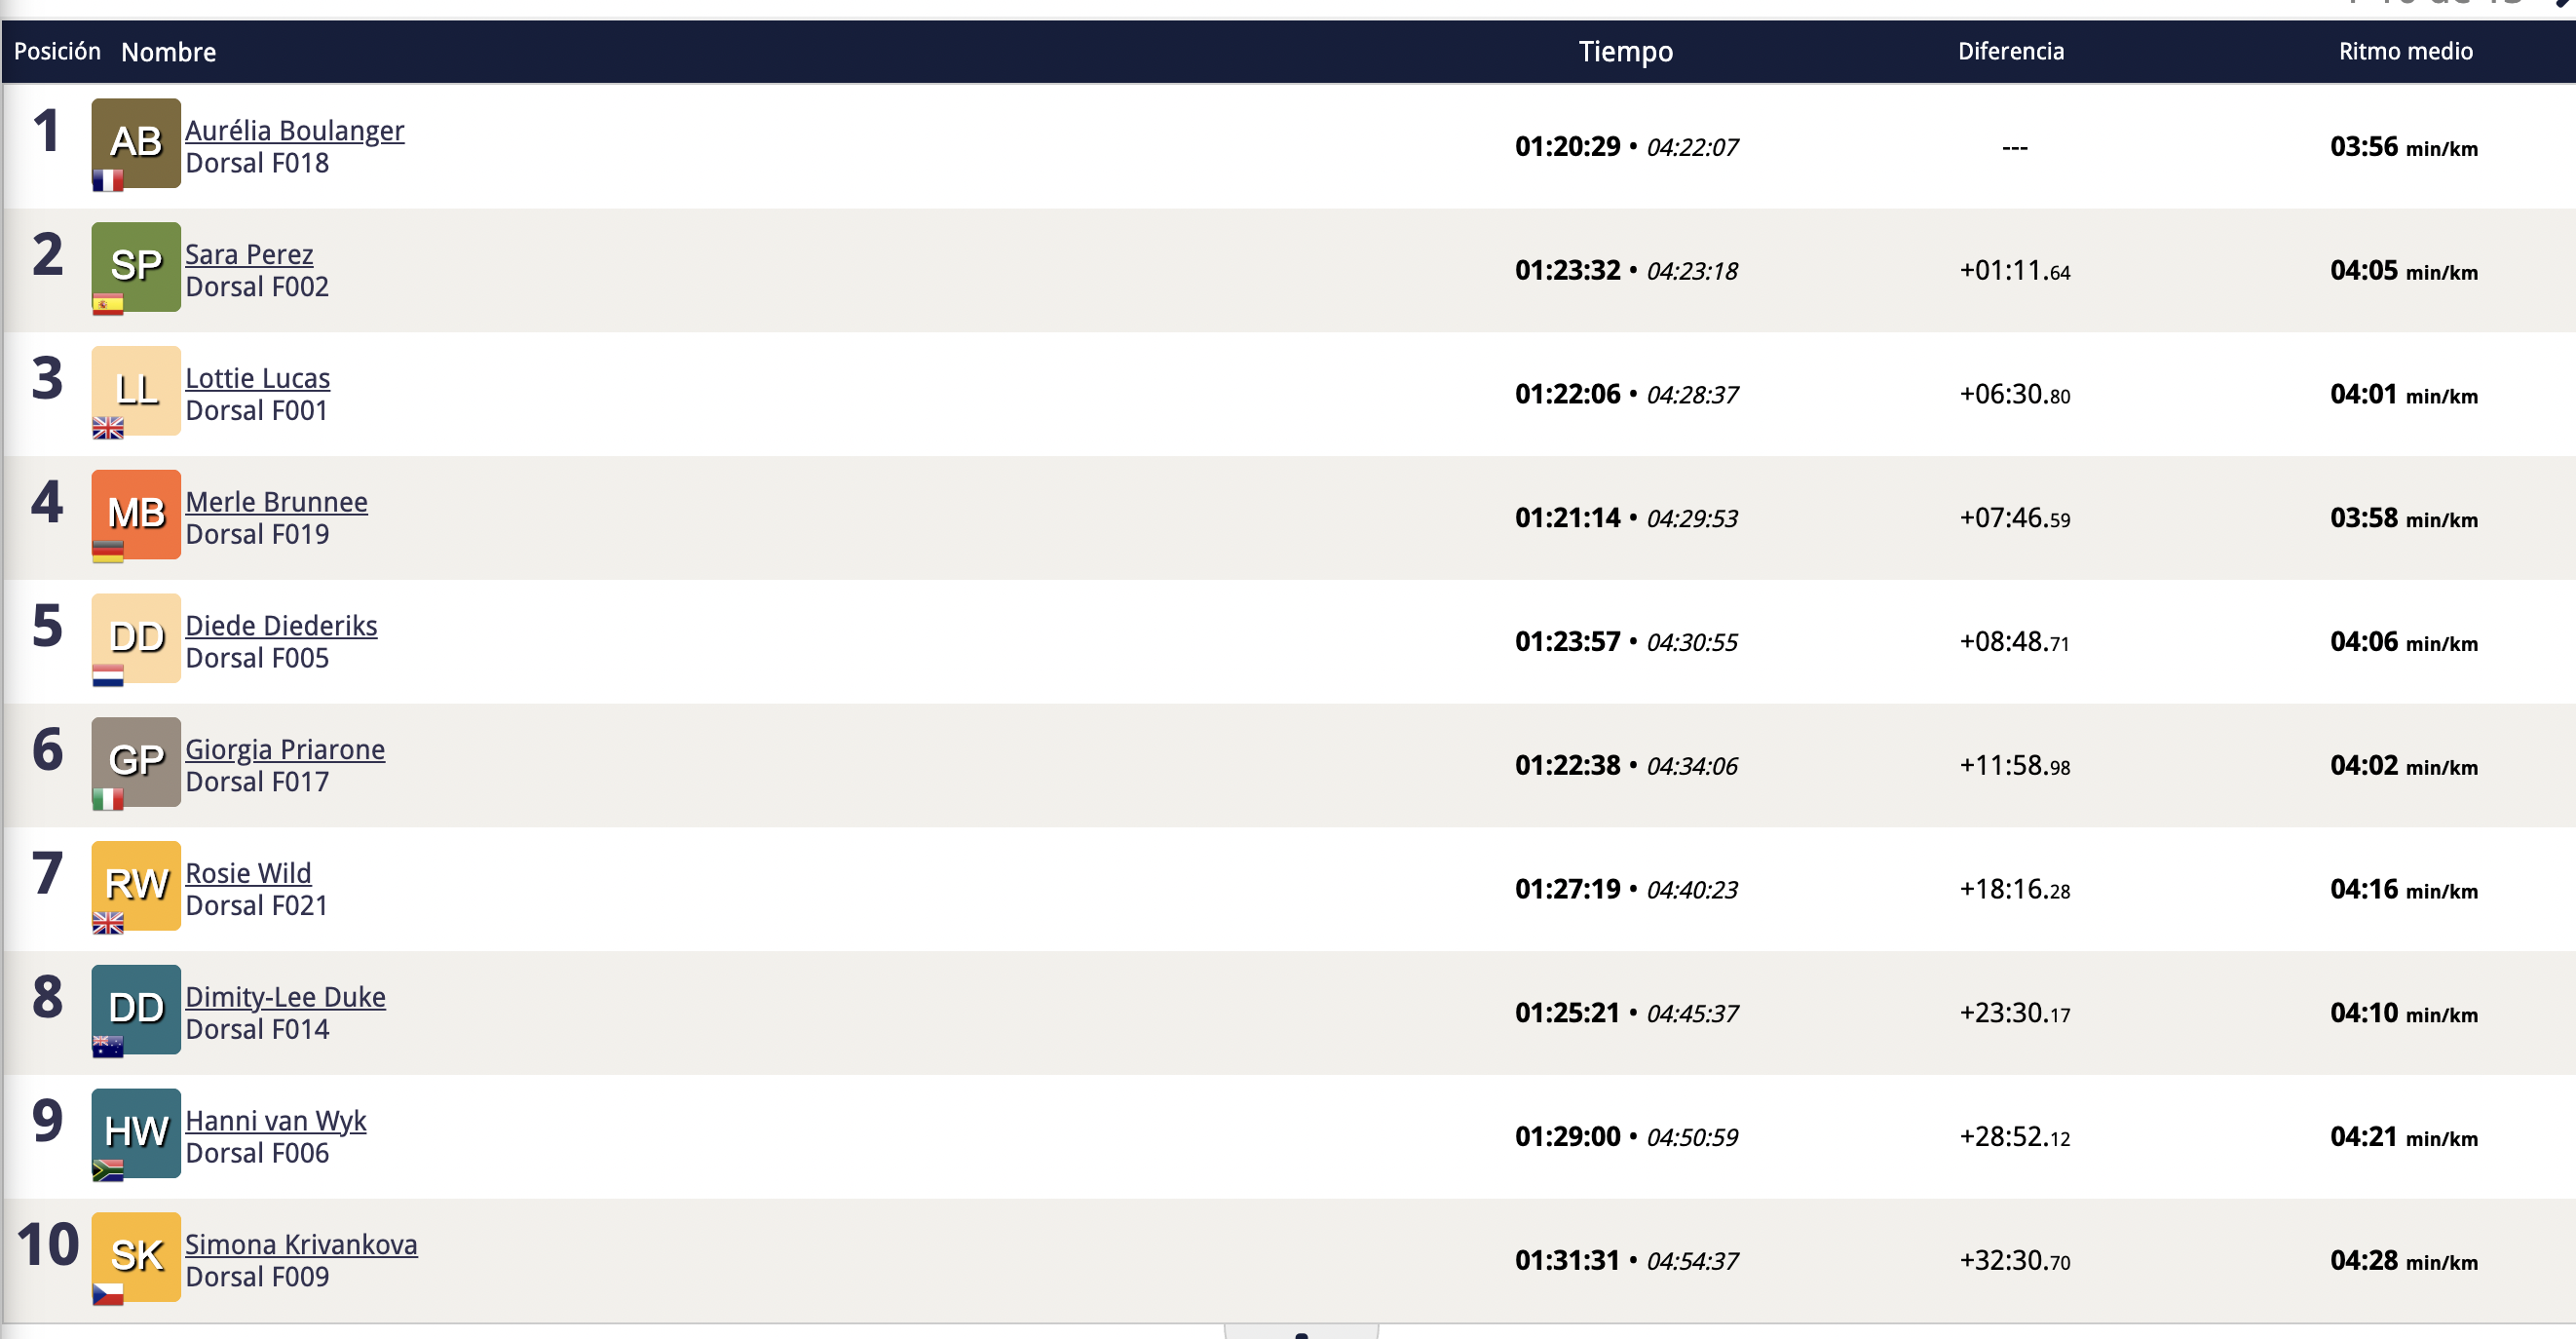Open Sara Perez's profile link
The image size is (2576, 1339).
249,255
